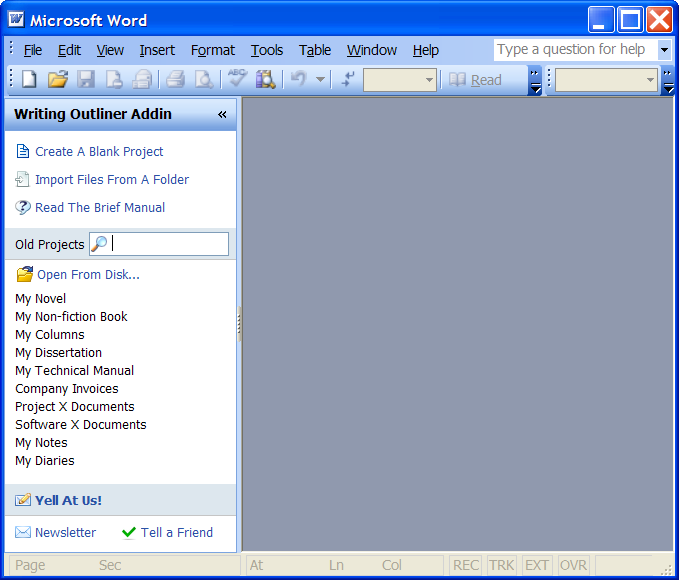Open the help question dropdown arrow
The width and height of the screenshot is (679, 580).
[x=664, y=50]
